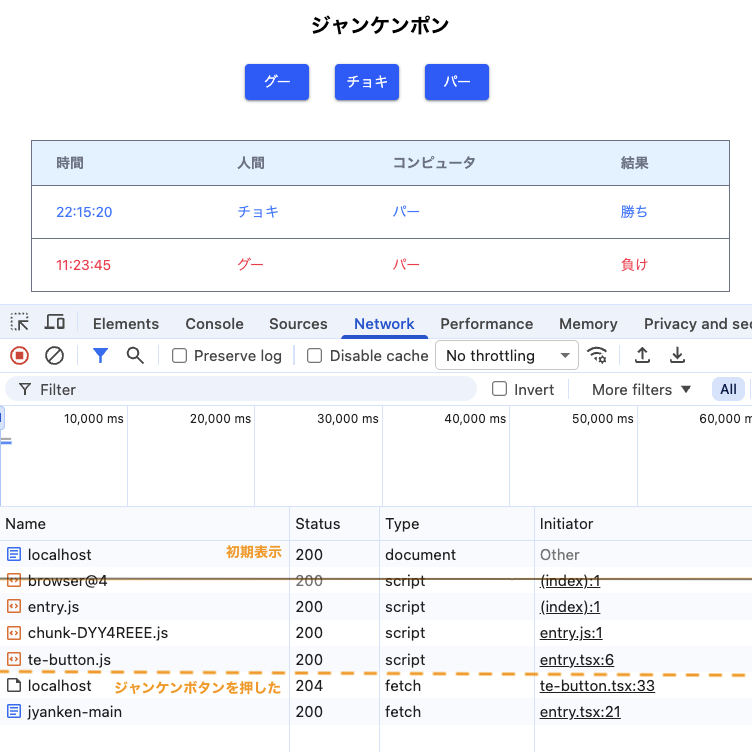Image resolution: width=752 pixels, height=752 pixels.
Task: Check the Invert filter checkbox
Action: pyautogui.click(x=500, y=390)
